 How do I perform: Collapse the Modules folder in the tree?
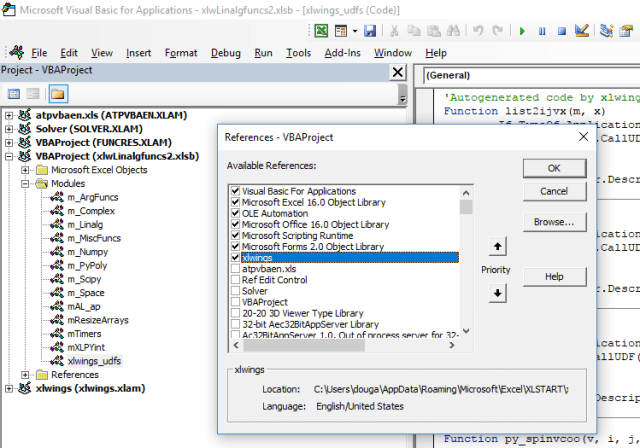coord(25,184)
